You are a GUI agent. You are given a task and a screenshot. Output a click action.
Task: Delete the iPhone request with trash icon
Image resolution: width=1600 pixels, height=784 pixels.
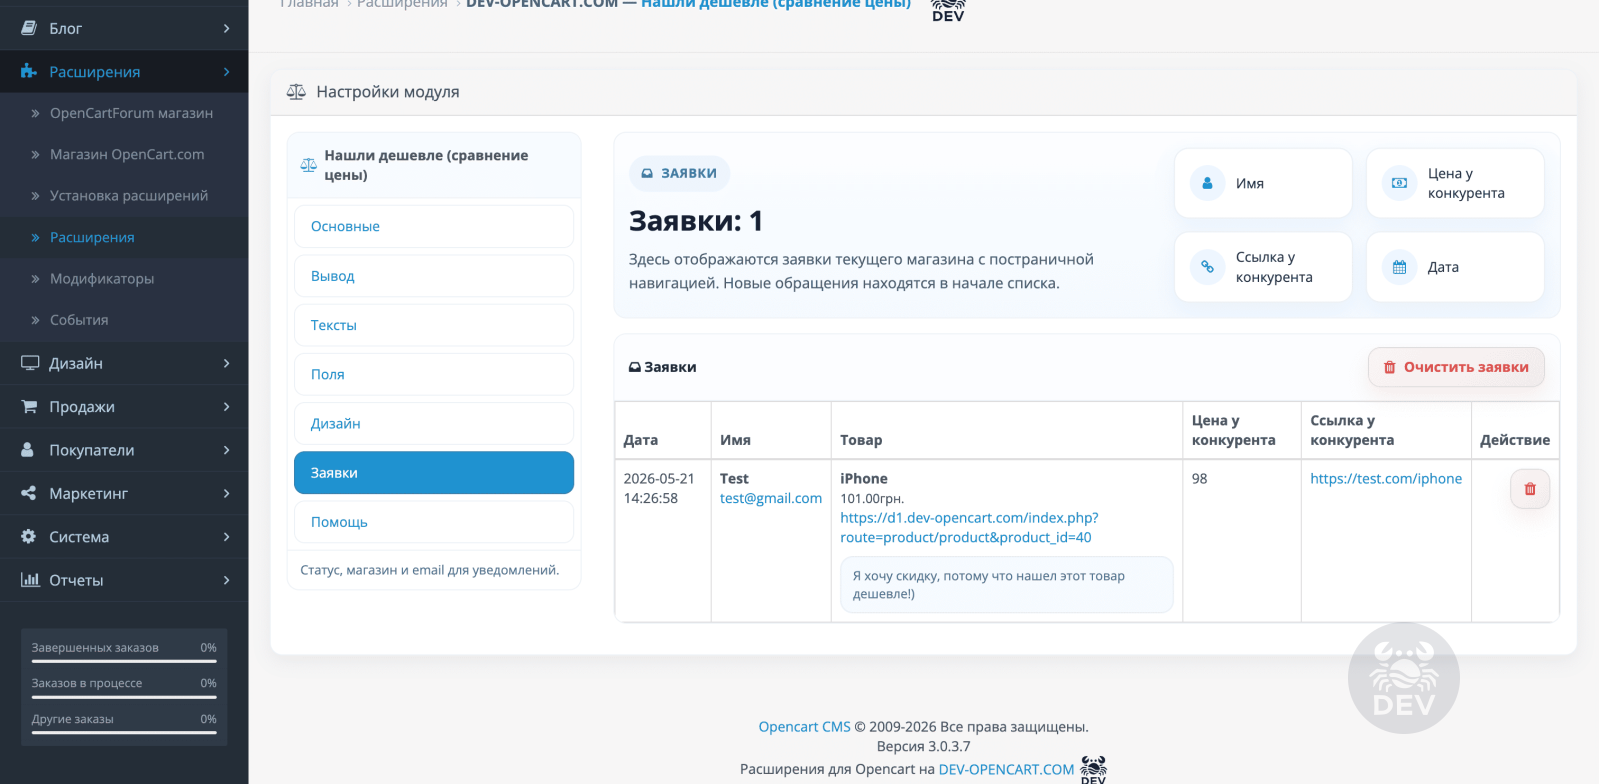(1530, 489)
